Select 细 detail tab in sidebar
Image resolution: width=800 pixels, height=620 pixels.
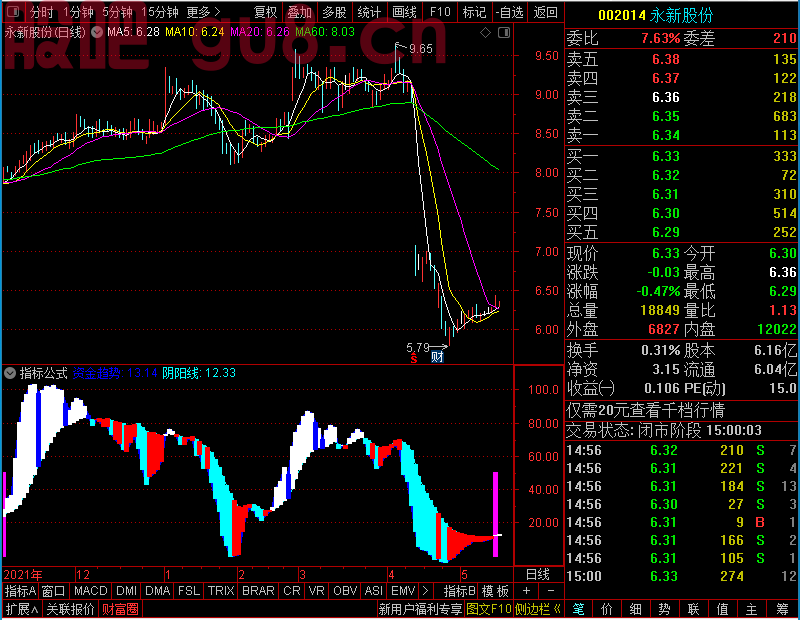point(636,609)
